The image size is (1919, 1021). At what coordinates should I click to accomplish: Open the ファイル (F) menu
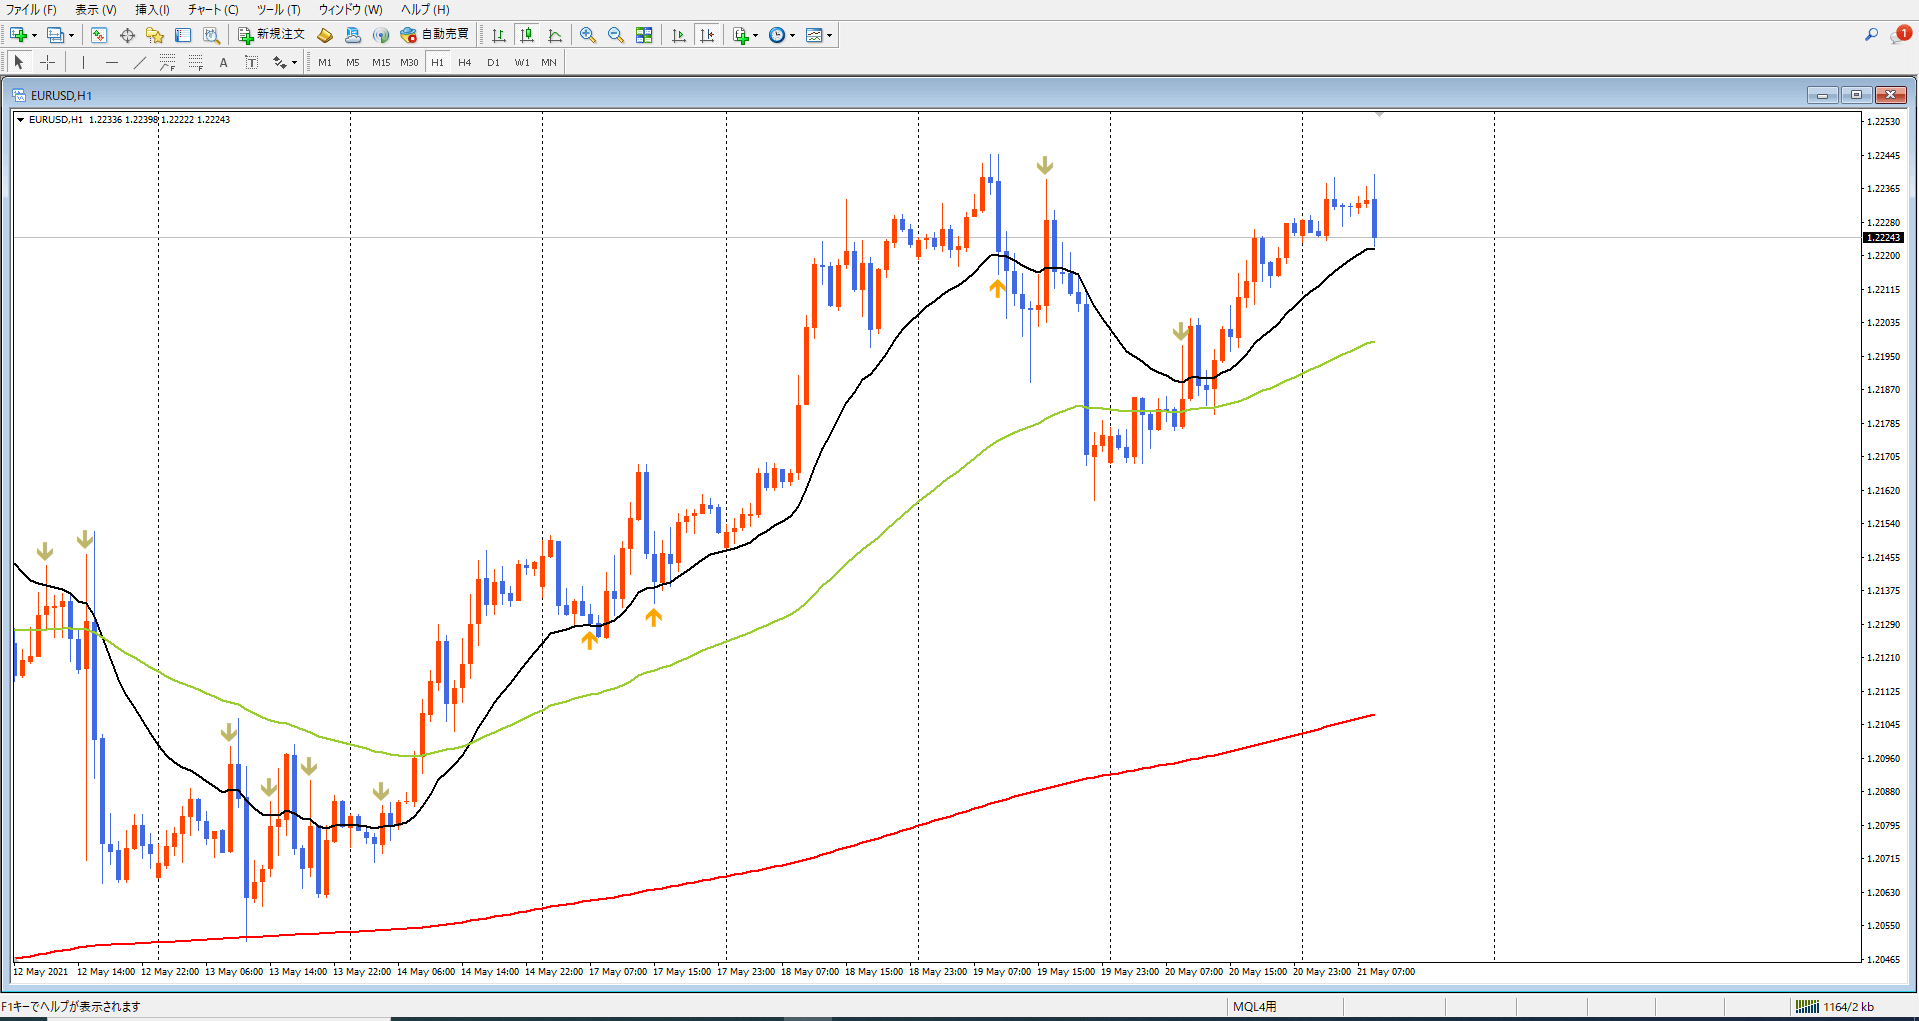31,10
